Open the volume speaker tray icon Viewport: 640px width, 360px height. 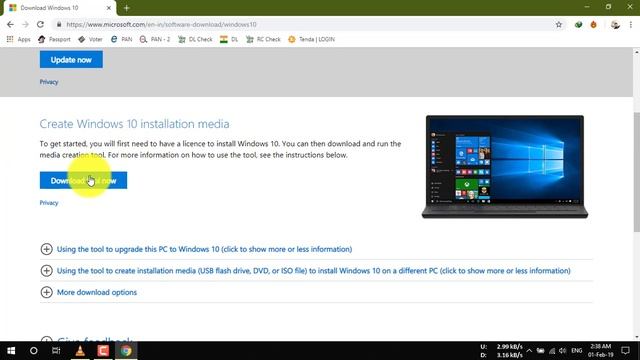[x=563, y=351]
